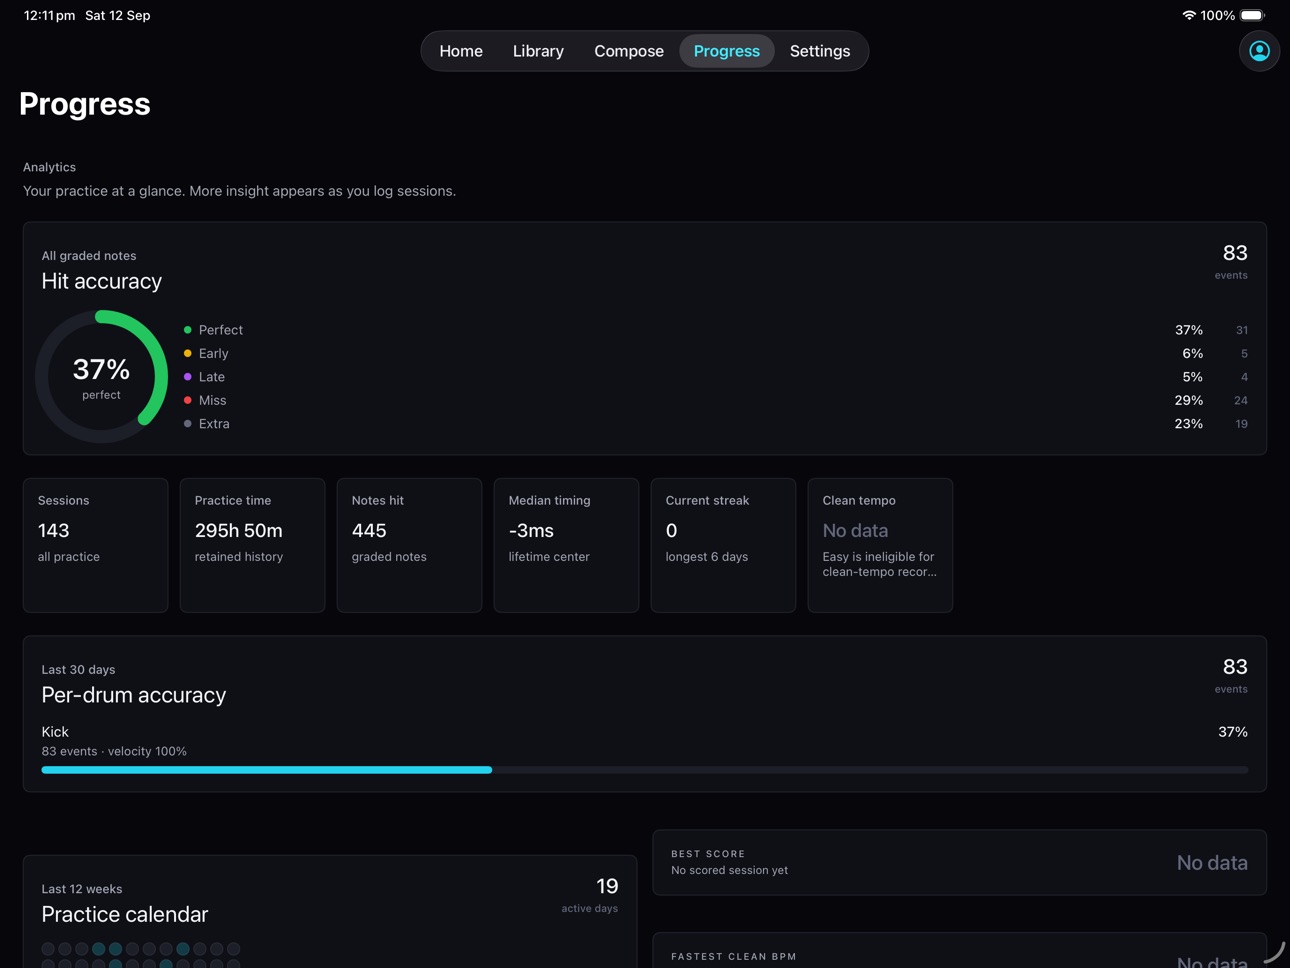Select the Sessions stat card
Image resolution: width=1290 pixels, height=968 pixels.
[x=96, y=545]
